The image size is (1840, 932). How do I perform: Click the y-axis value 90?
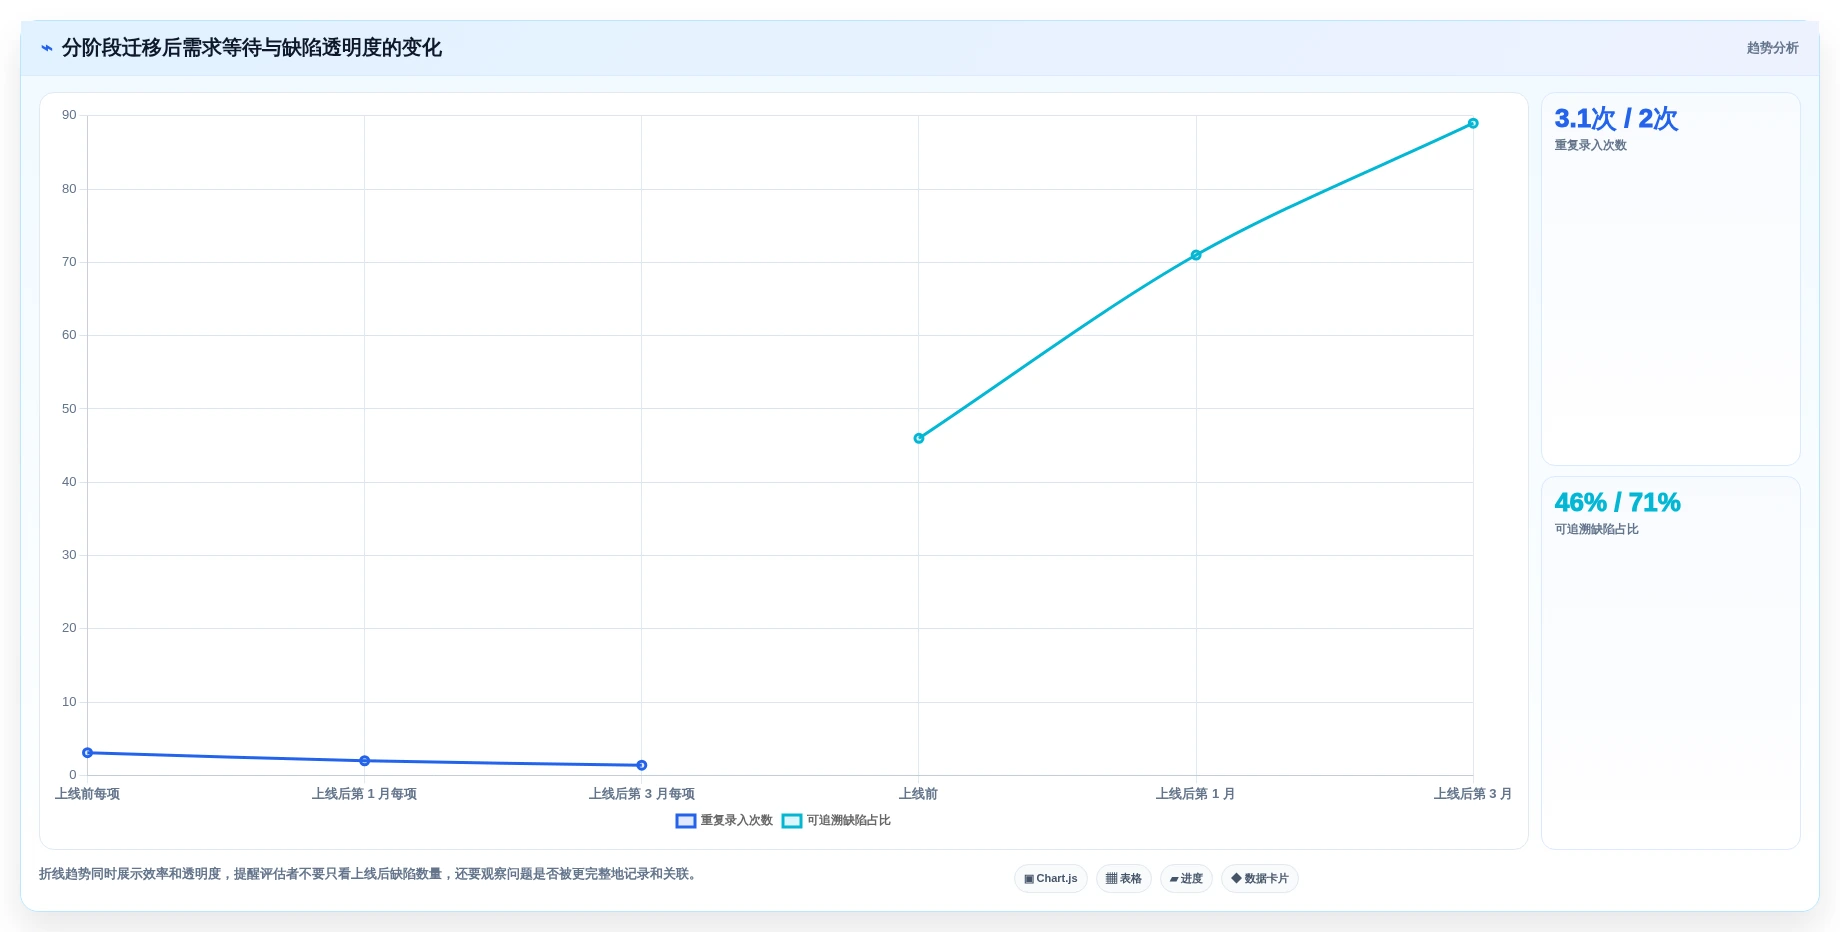pyautogui.click(x=69, y=115)
